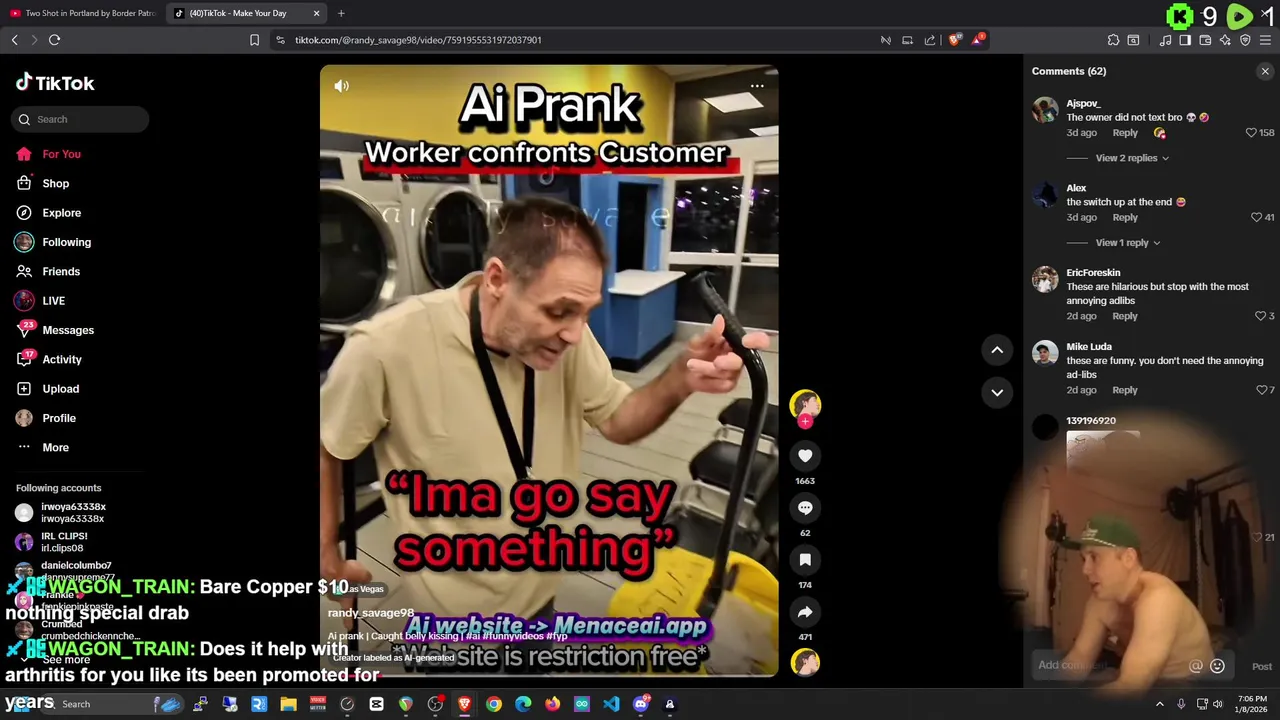Save the video with the bookmark icon

tap(805, 560)
